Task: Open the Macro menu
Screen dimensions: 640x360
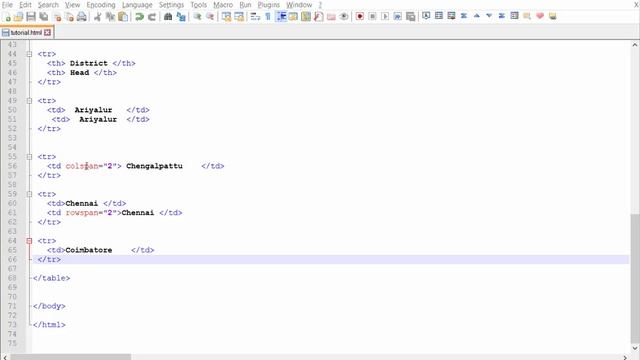Action: tap(223, 5)
